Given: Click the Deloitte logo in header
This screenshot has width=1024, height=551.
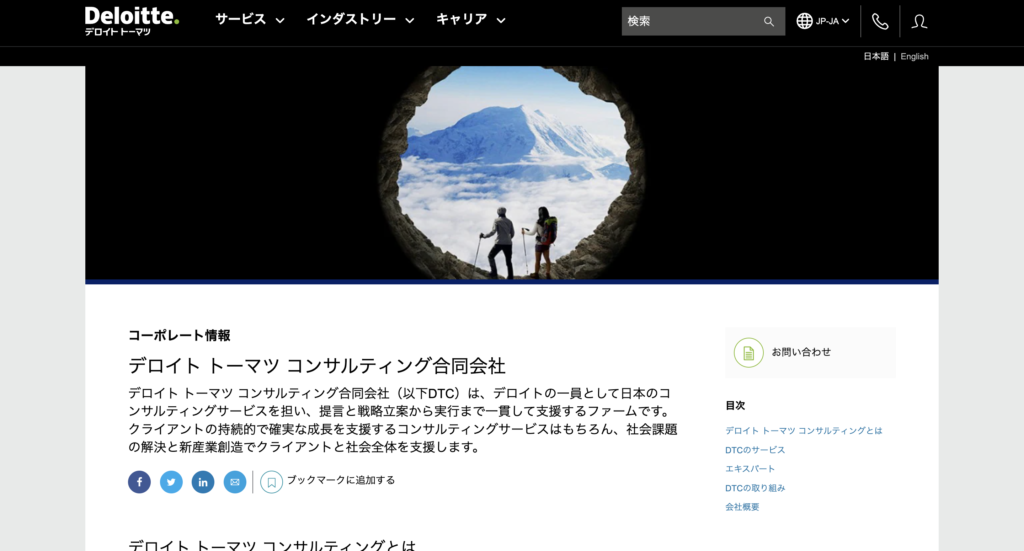Looking at the screenshot, I should point(131,21).
